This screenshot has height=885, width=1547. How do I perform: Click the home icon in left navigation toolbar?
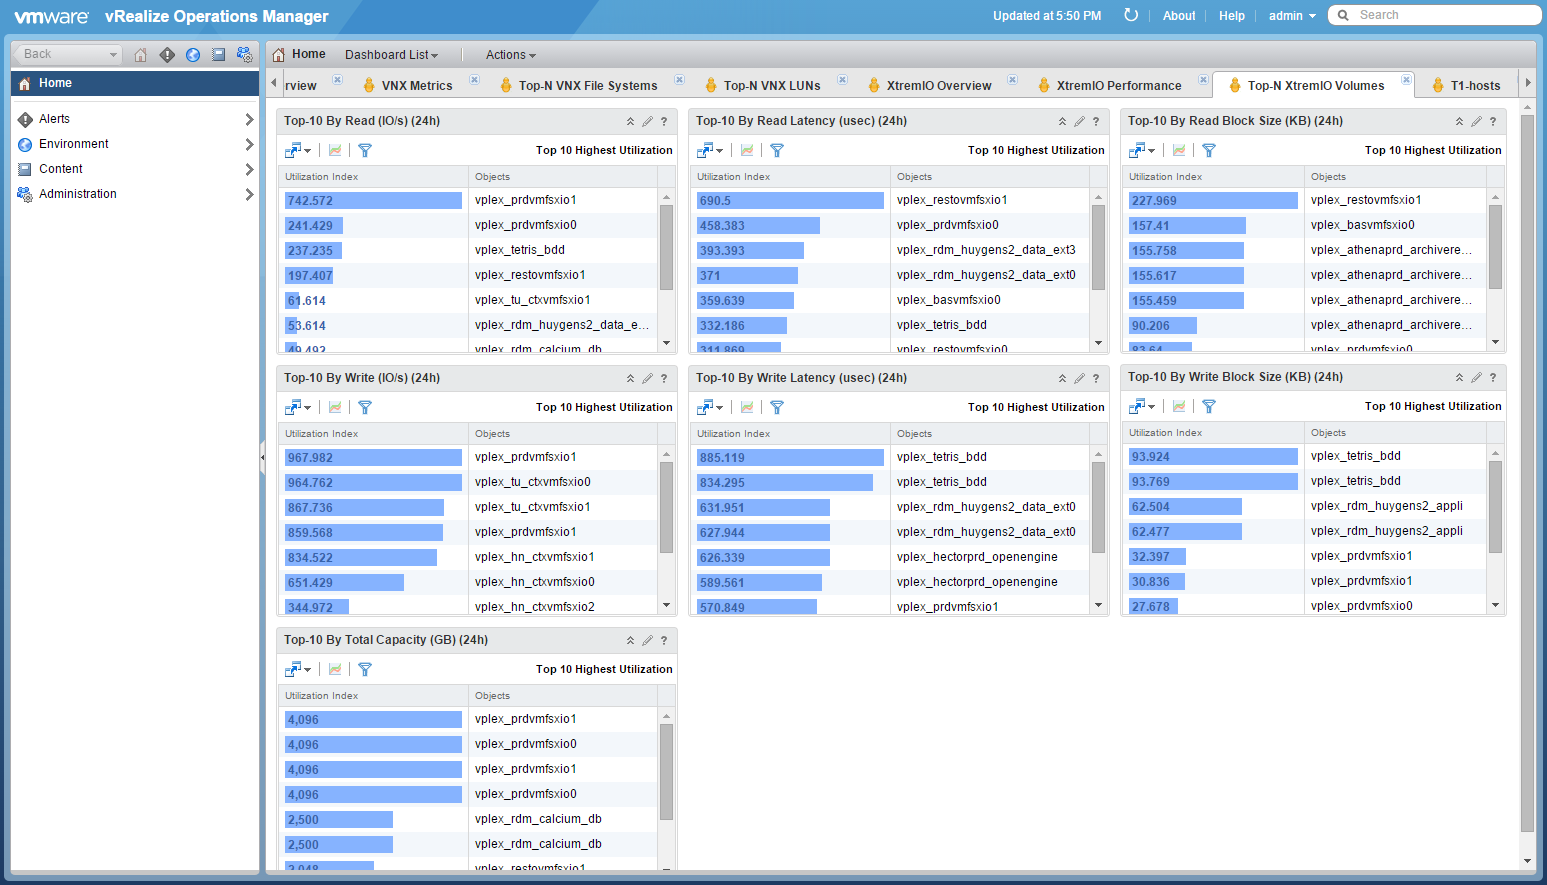click(x=141, y=55)
